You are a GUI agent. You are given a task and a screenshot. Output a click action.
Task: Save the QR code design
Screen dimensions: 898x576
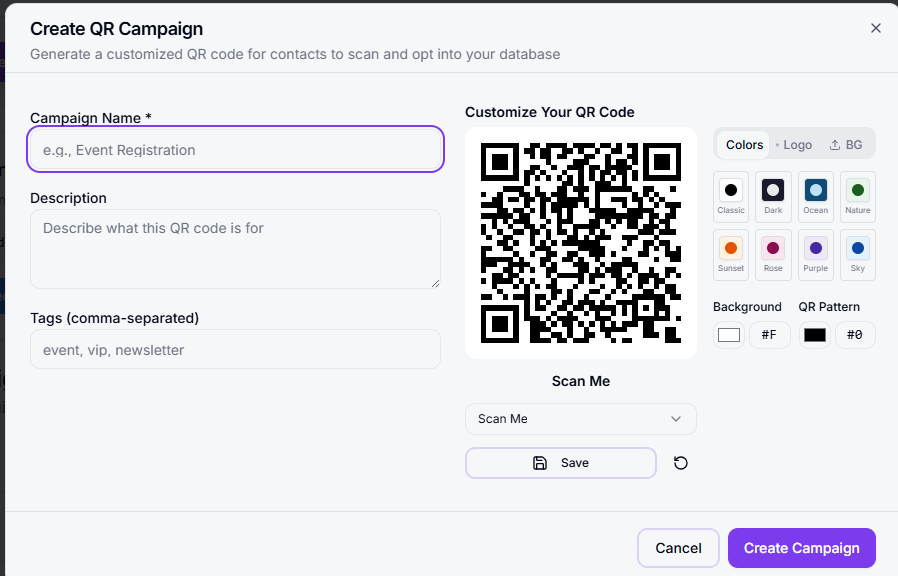coord(561,462)
